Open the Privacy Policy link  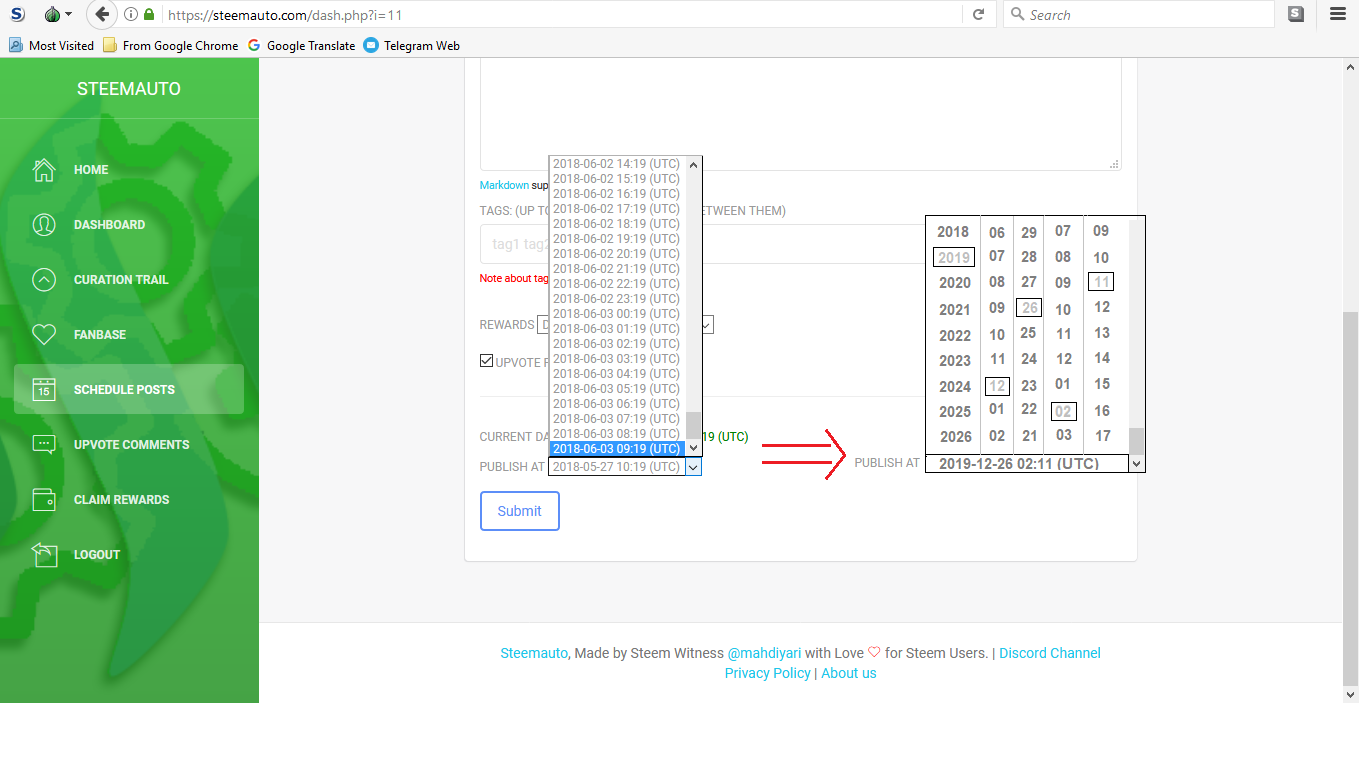click(x=768, y=673)
